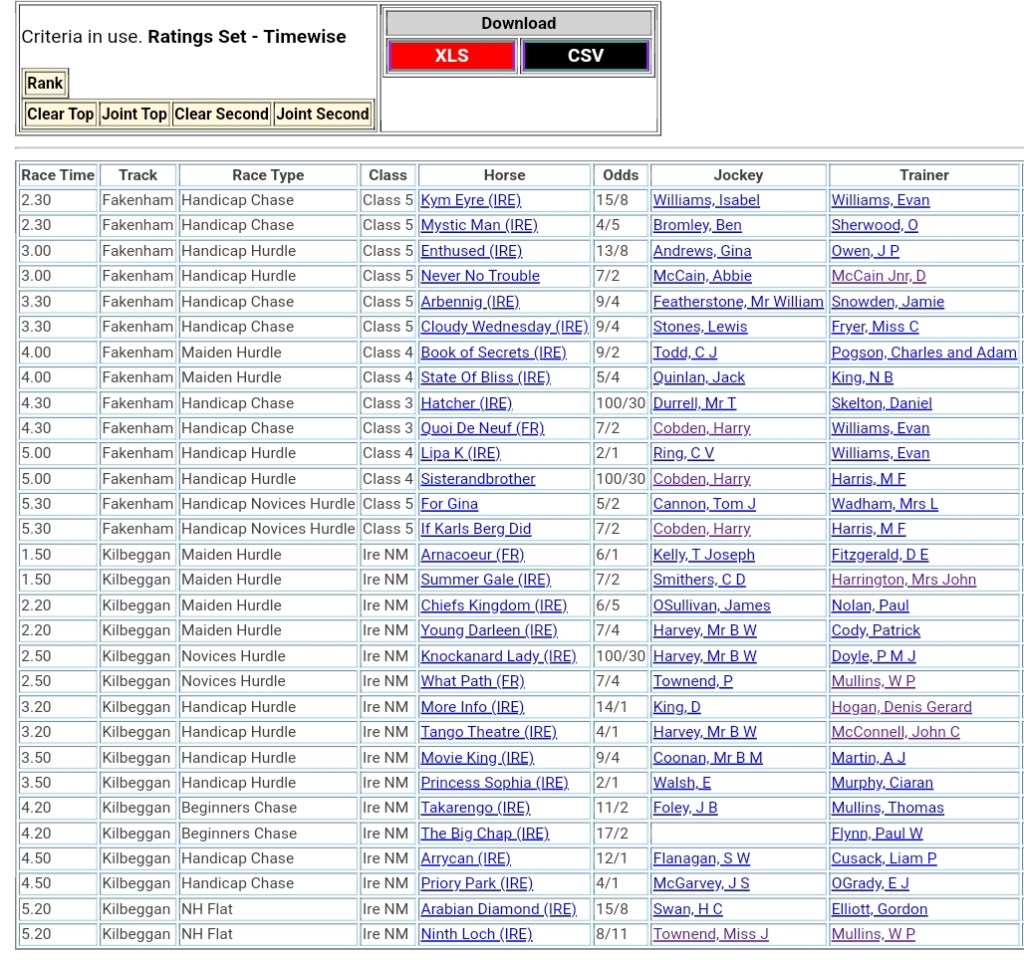
Task: Open jockey OSullivan, James link
Action: pyautogui.click(x=711, y=605)
